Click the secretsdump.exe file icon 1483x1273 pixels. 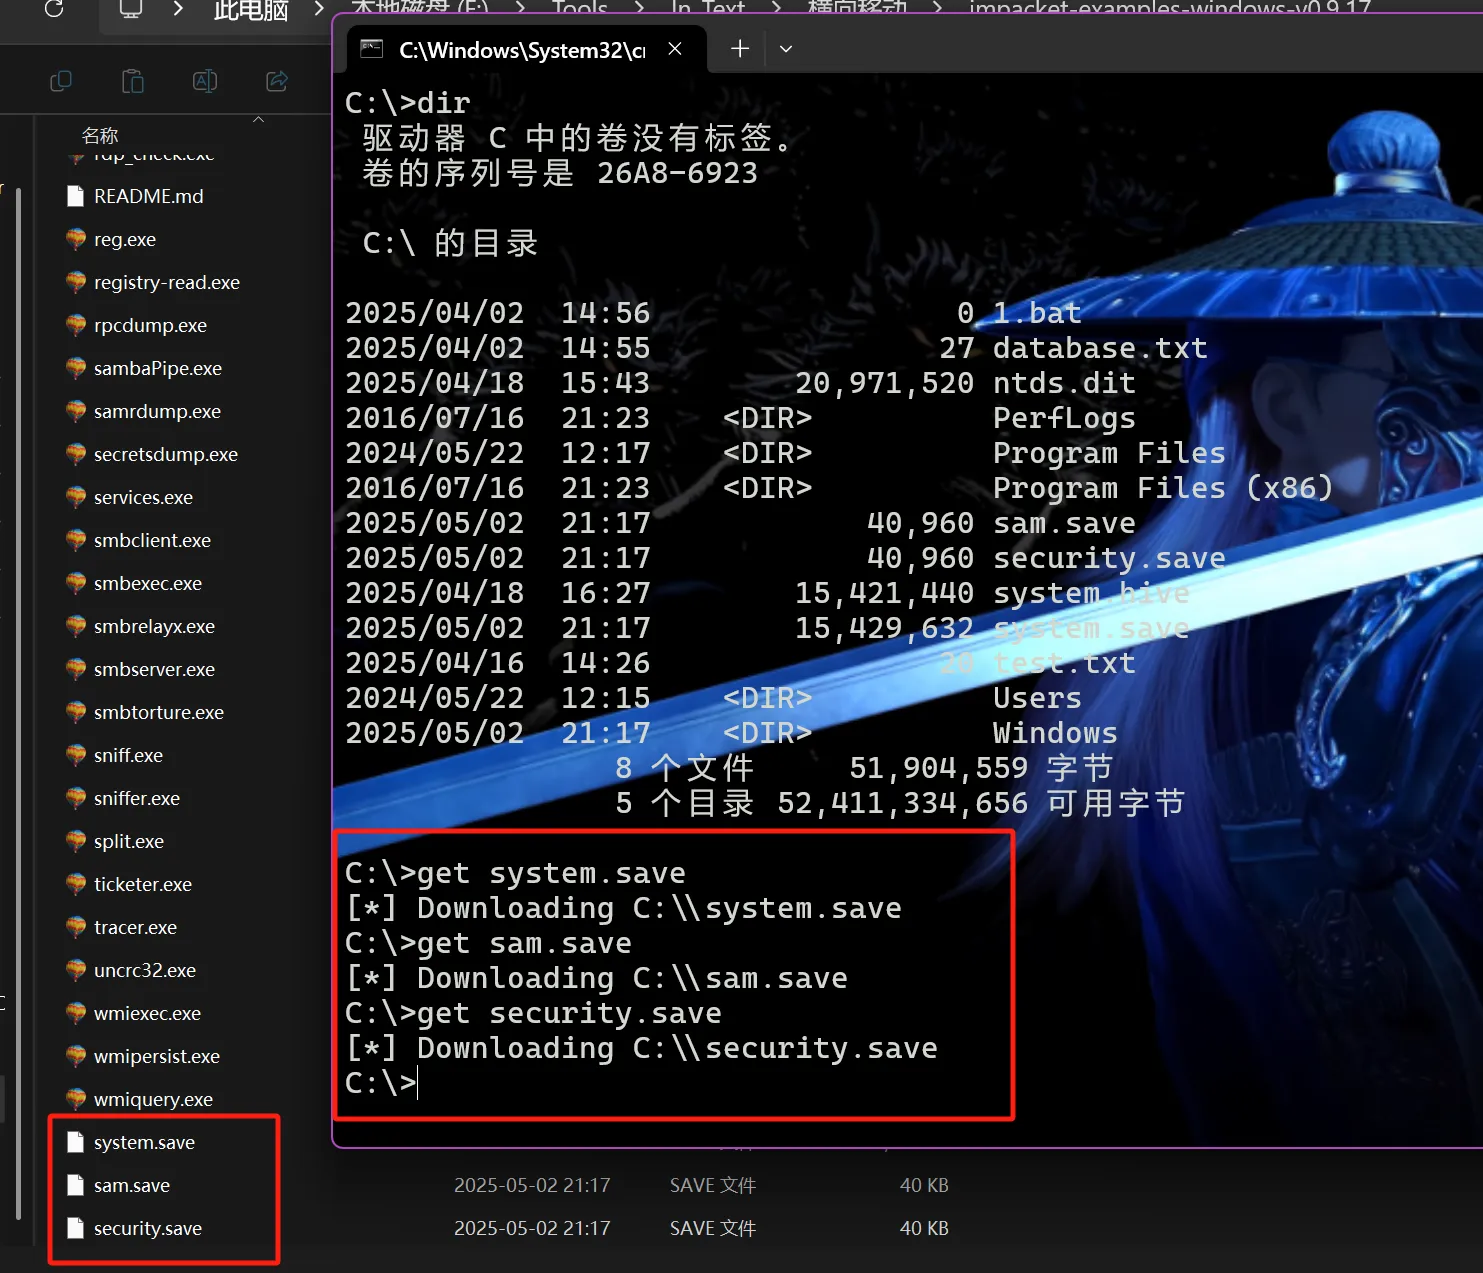76,454
